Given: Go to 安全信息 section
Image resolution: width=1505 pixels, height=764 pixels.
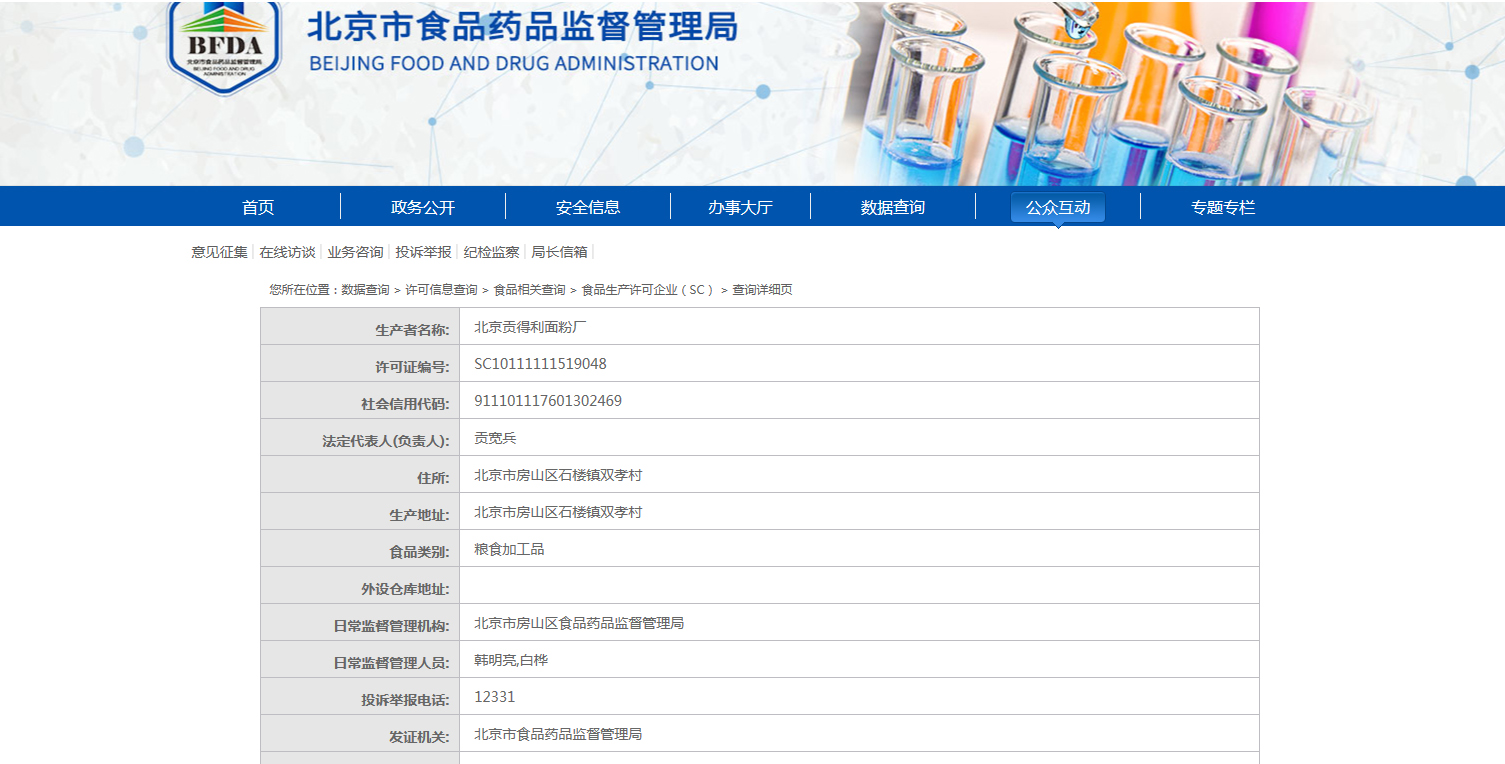Looking at the screenshot, I should (x=588, y=207).
